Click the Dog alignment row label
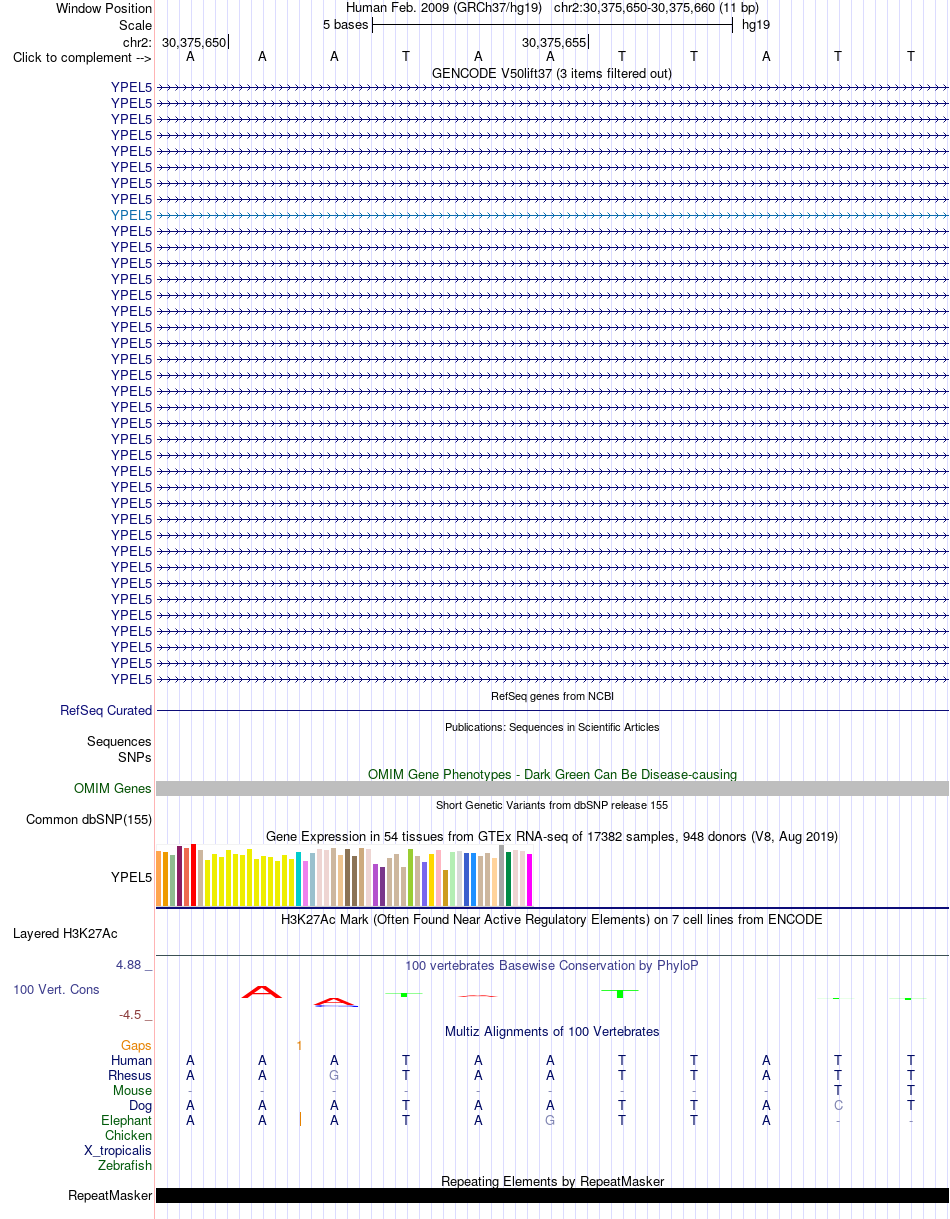 point(141,1105)
